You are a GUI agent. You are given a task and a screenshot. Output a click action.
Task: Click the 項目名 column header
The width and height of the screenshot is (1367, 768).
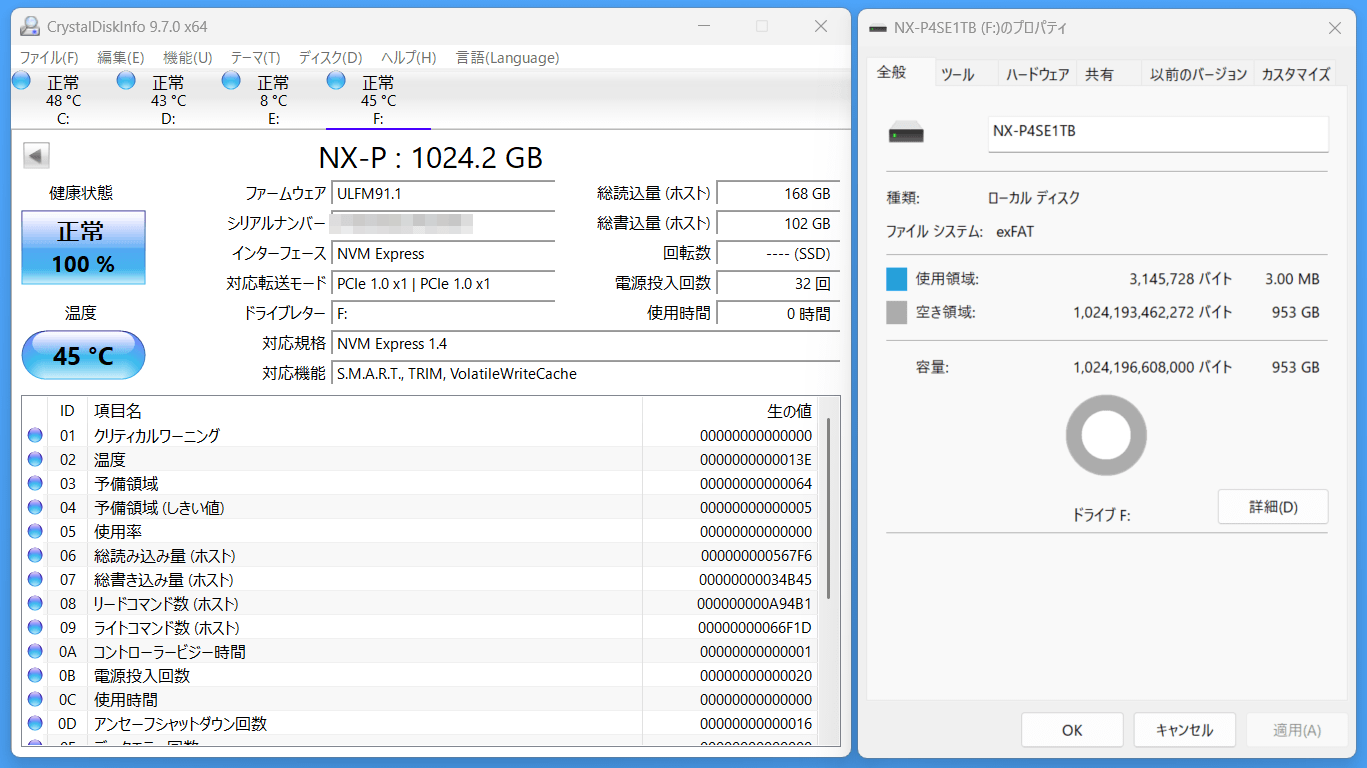click(365, 410)
